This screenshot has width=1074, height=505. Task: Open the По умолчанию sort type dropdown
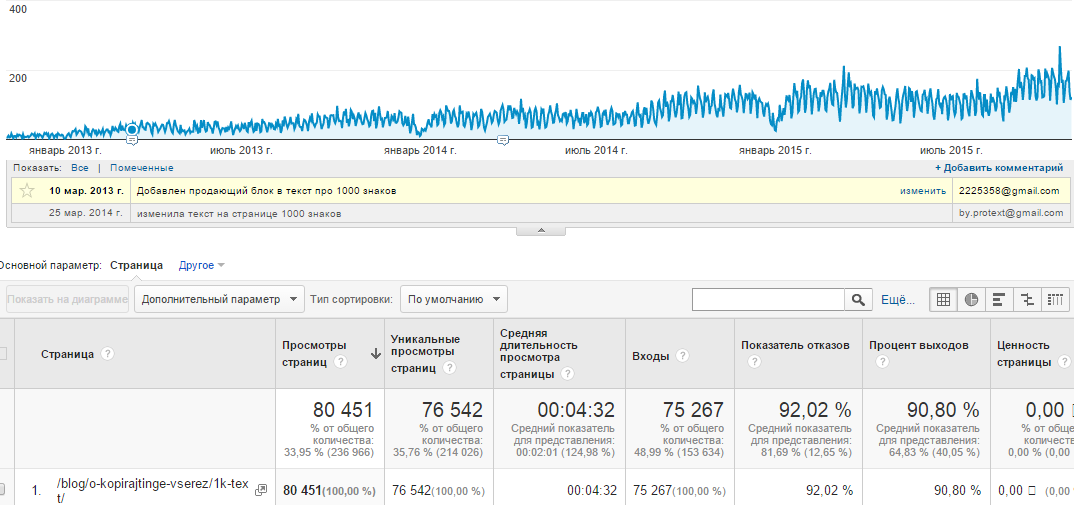[x=453, y=299]
